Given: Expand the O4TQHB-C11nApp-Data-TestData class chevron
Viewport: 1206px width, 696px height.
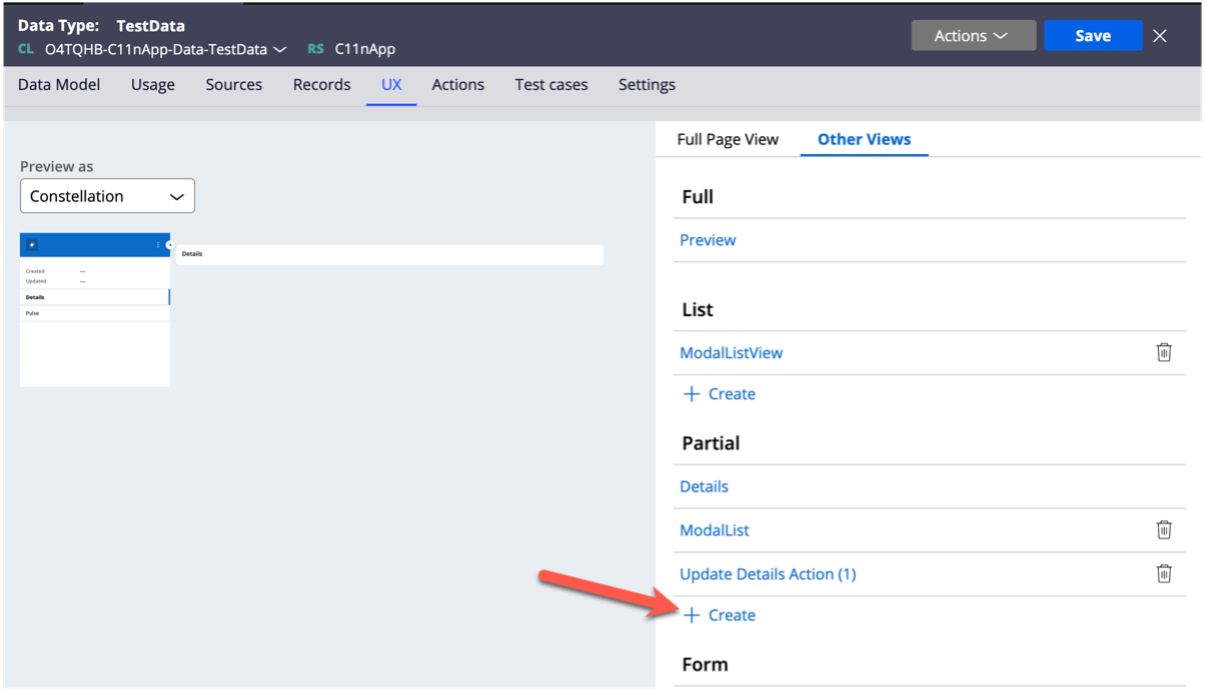Looking at the screenshot, I should tap(279, 48).
